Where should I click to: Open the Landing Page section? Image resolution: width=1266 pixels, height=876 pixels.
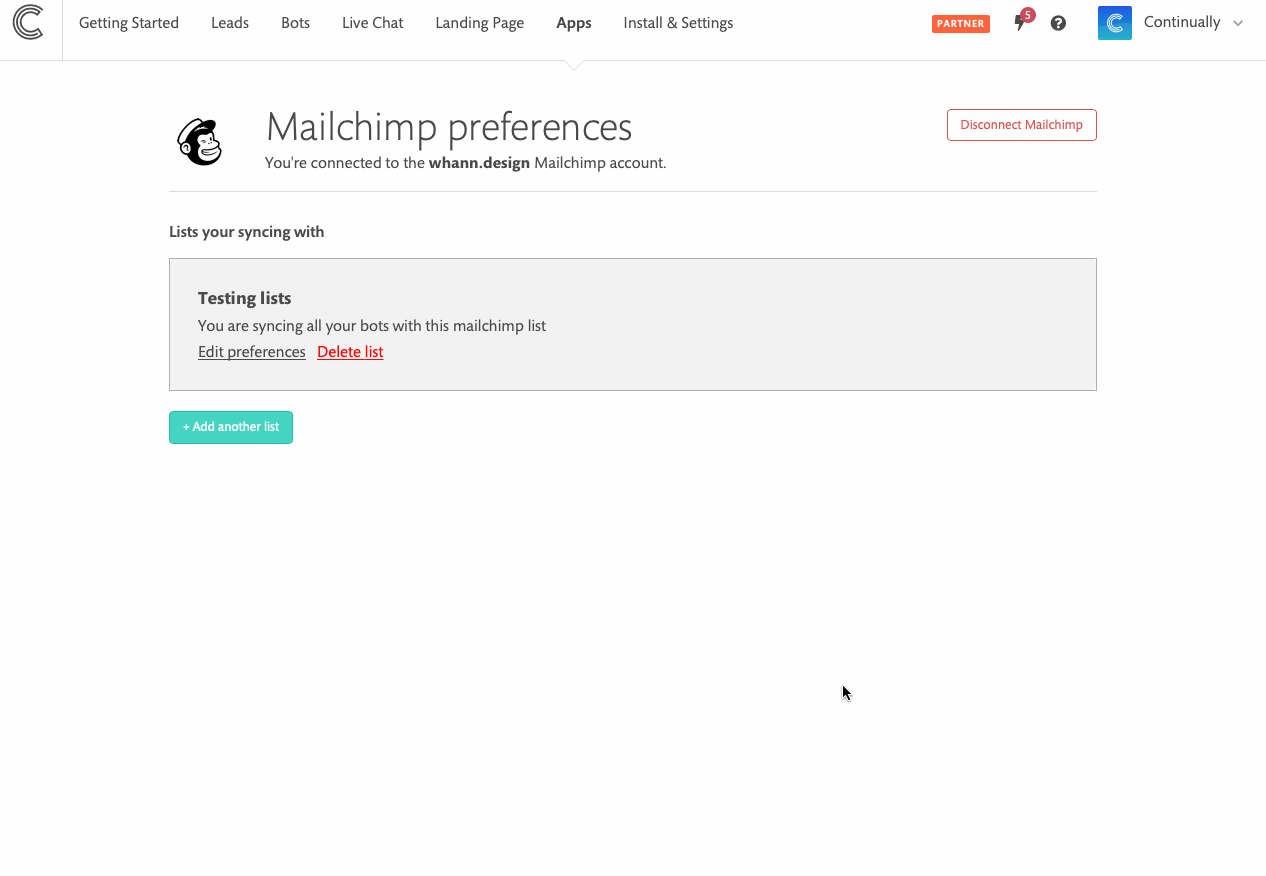point(480,22)
